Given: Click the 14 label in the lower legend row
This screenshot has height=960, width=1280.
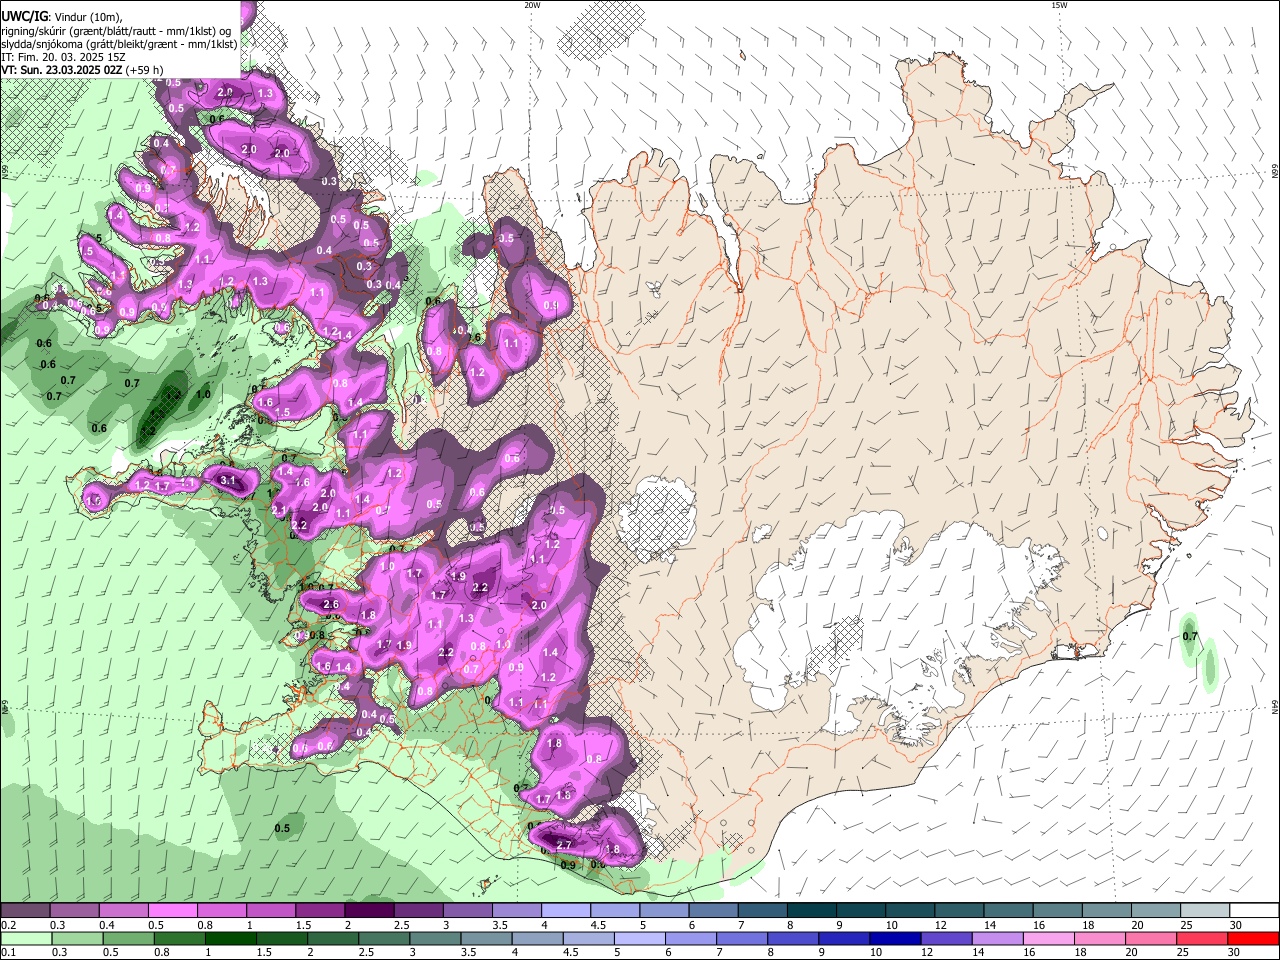Looking at the screenshot, I should click(977, 952).
